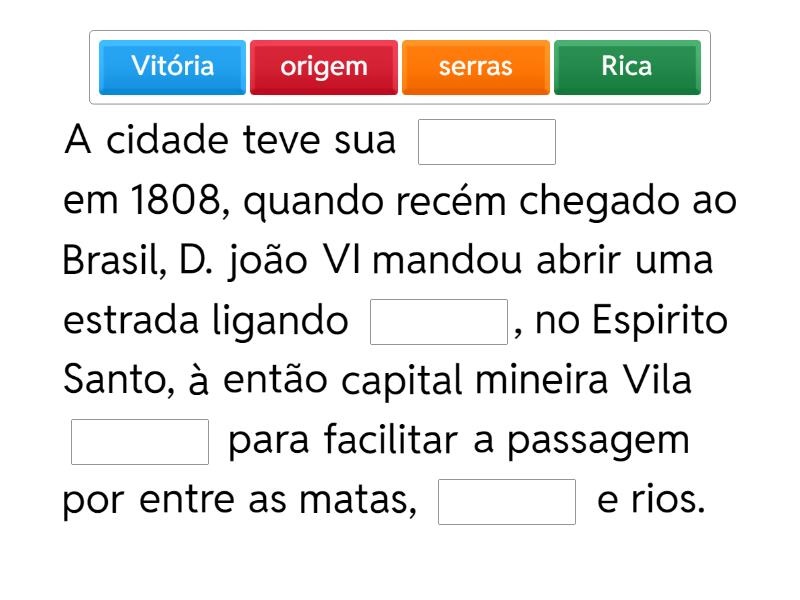Select the blank after "estrada ligando"

point(439,322)
